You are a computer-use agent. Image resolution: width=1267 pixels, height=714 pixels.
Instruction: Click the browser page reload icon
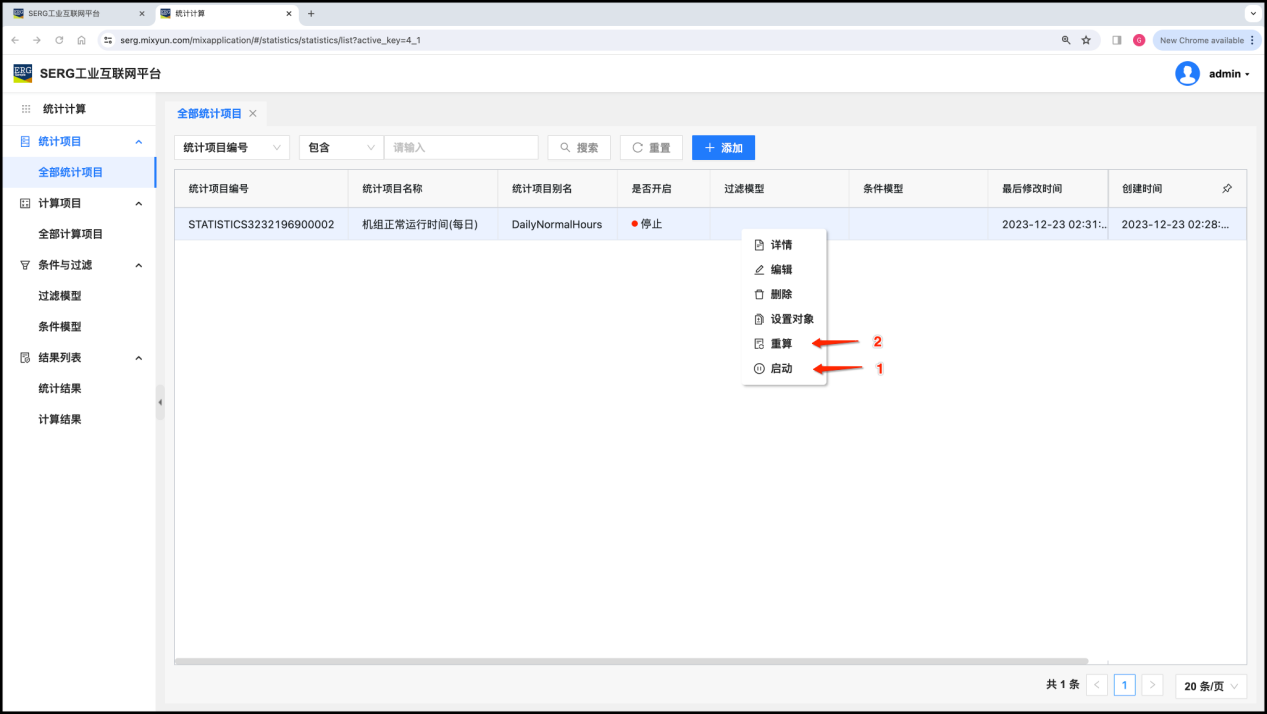click(x=59, y=40)
